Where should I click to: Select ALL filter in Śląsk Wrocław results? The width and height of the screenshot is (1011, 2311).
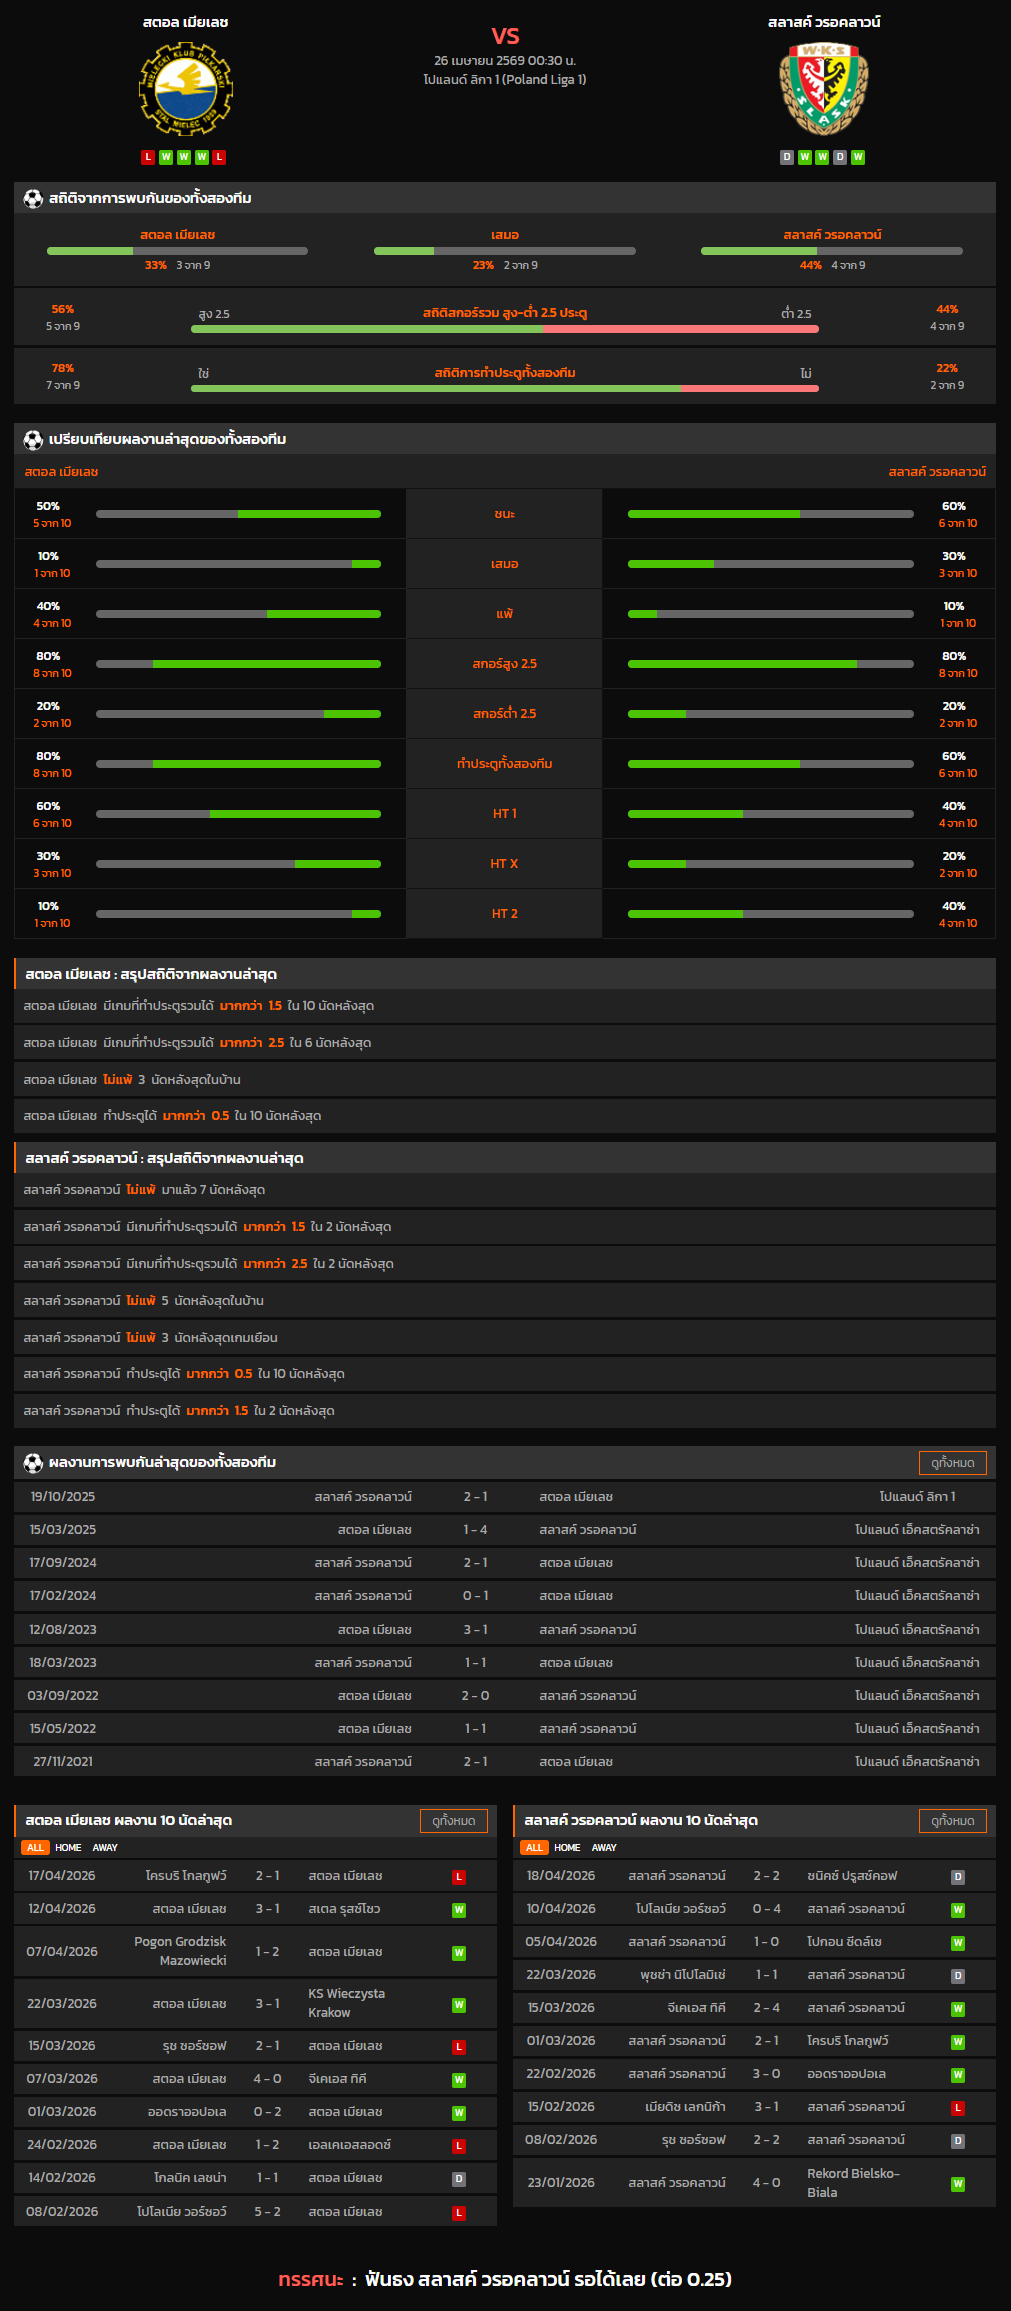pyautogui.click(x=534, y=1848)
